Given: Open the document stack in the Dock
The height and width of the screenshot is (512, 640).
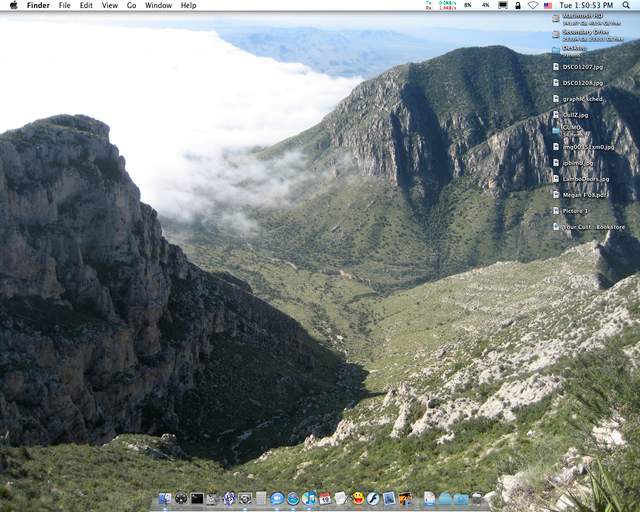Looking at the screenshot, I should (x=429, y=499).
